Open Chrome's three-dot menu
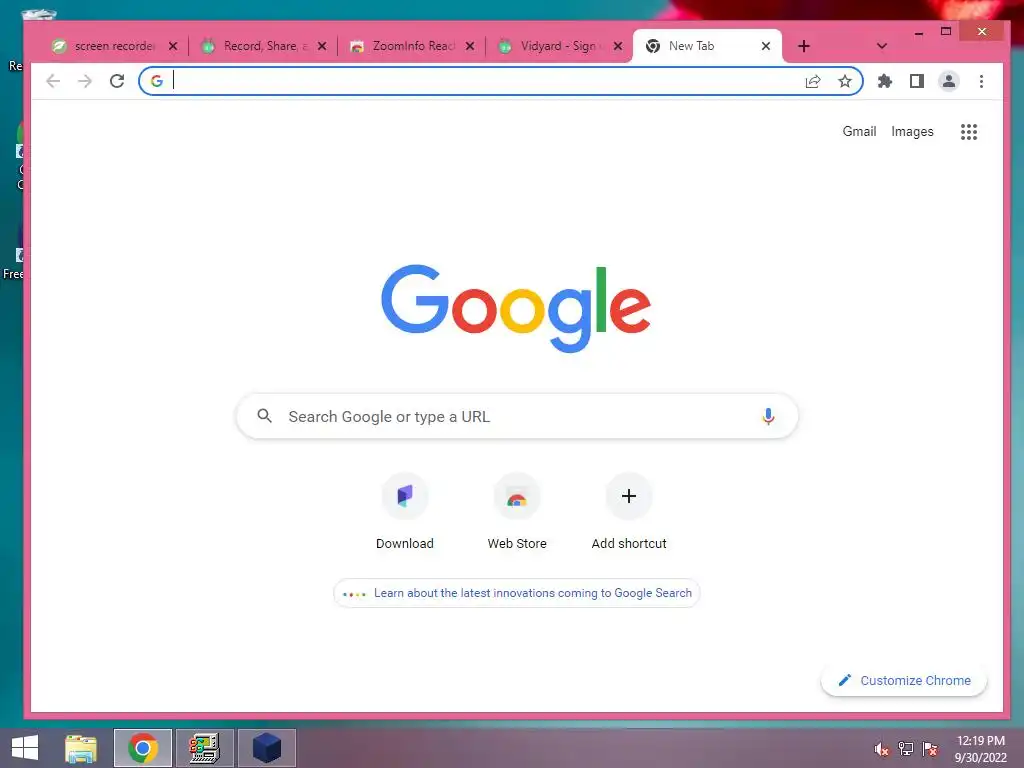 981,81
